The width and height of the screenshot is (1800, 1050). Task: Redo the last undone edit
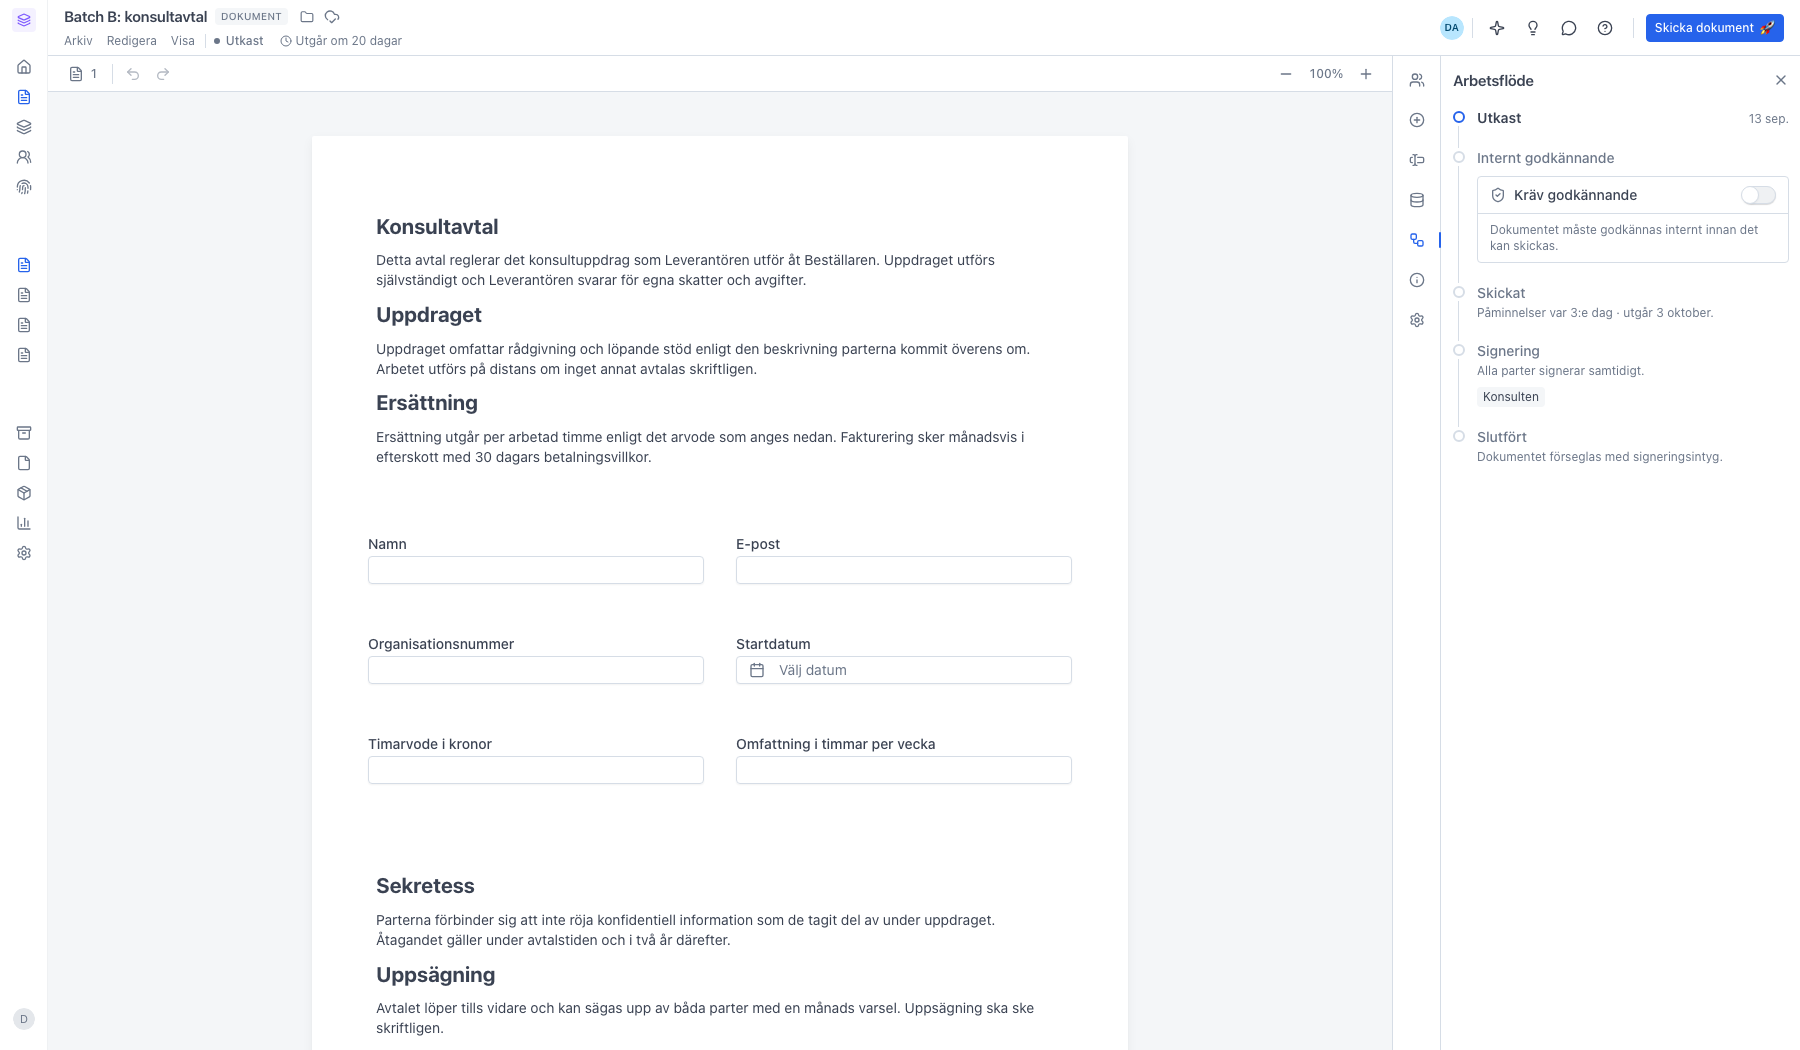(163, 74)
